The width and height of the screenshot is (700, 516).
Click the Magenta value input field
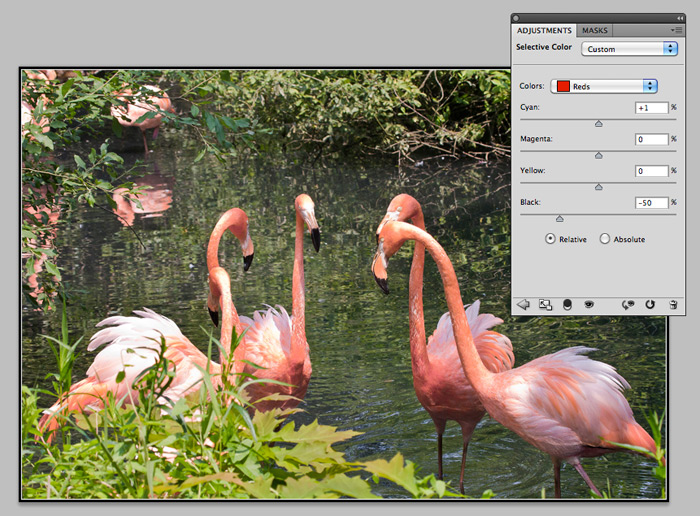(651, 139)
